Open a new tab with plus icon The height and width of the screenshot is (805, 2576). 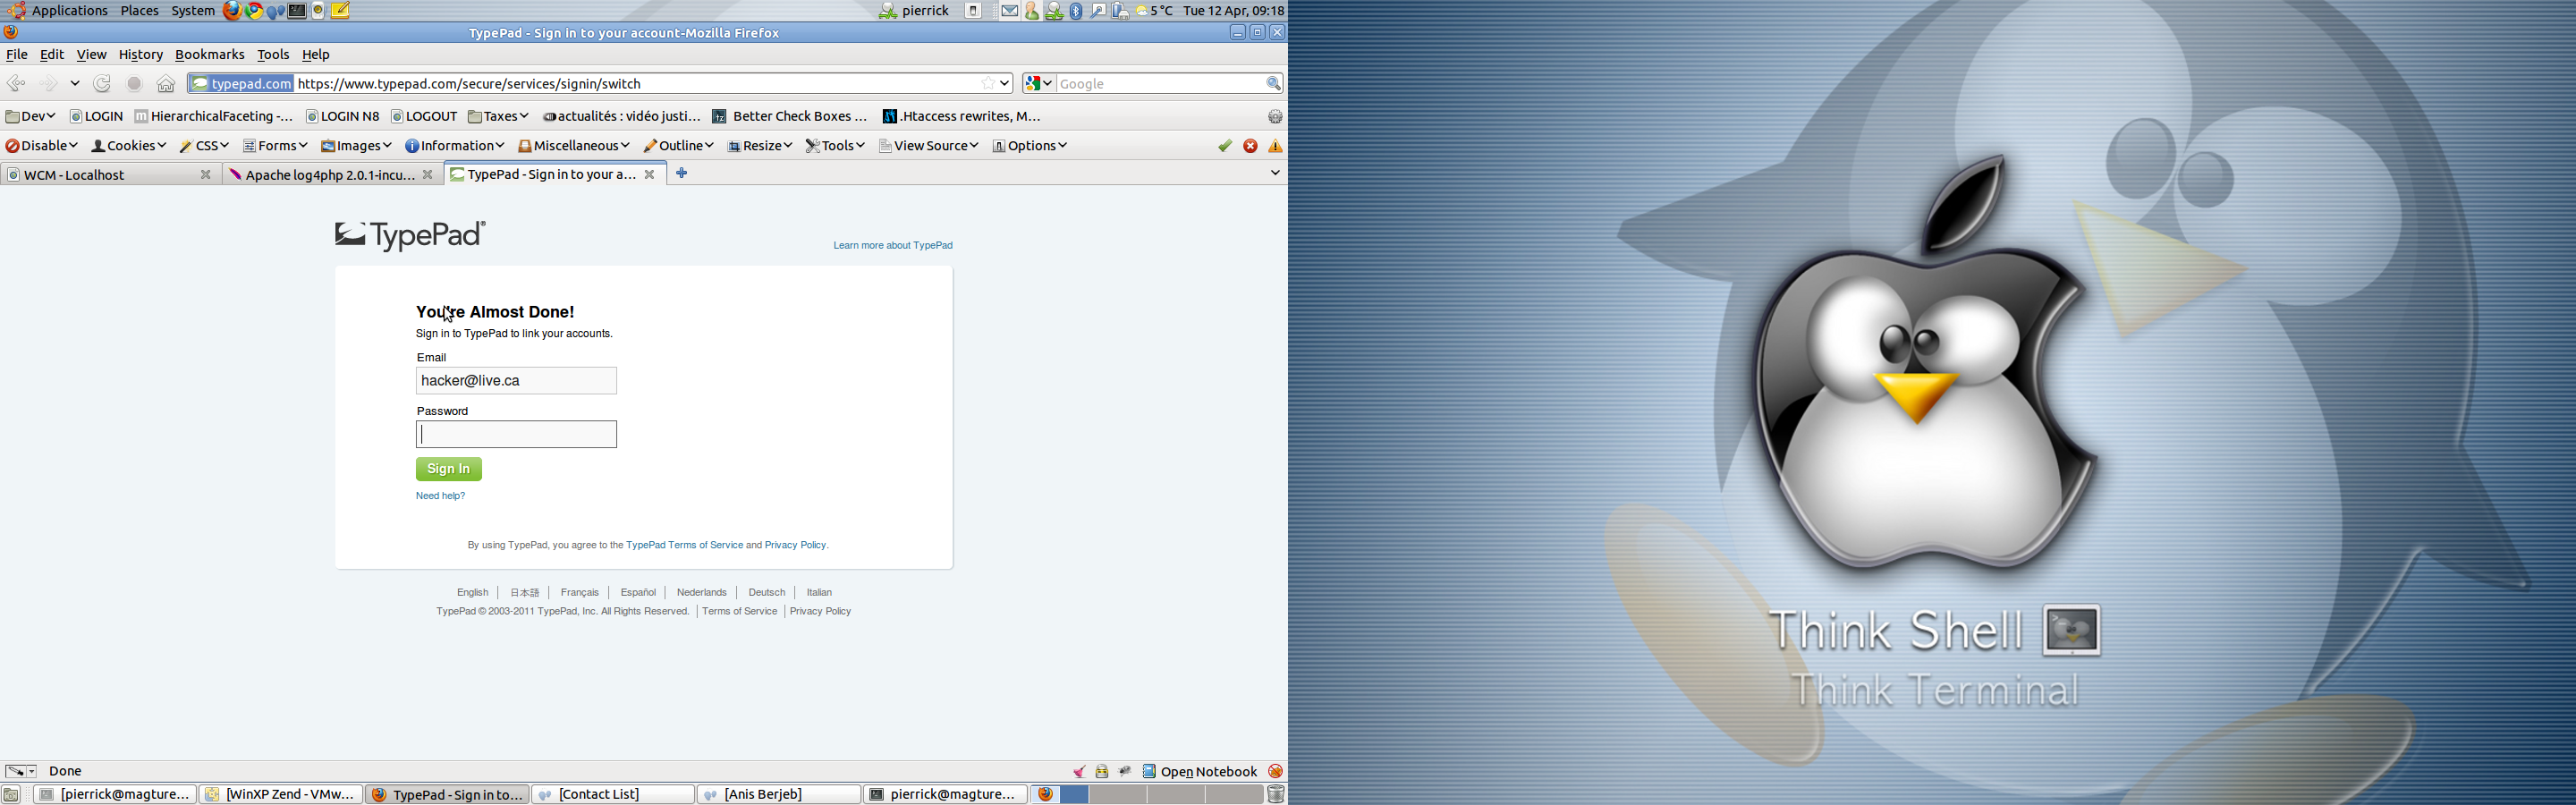click(x=682, y=174)
